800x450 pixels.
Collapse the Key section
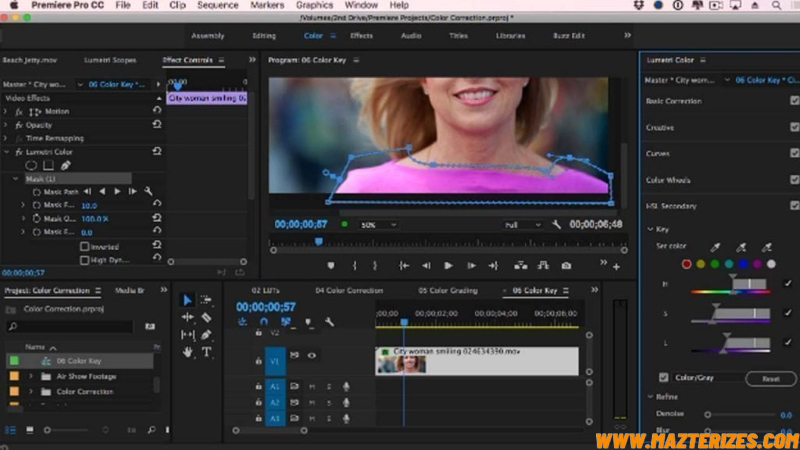tap(651, 230)
